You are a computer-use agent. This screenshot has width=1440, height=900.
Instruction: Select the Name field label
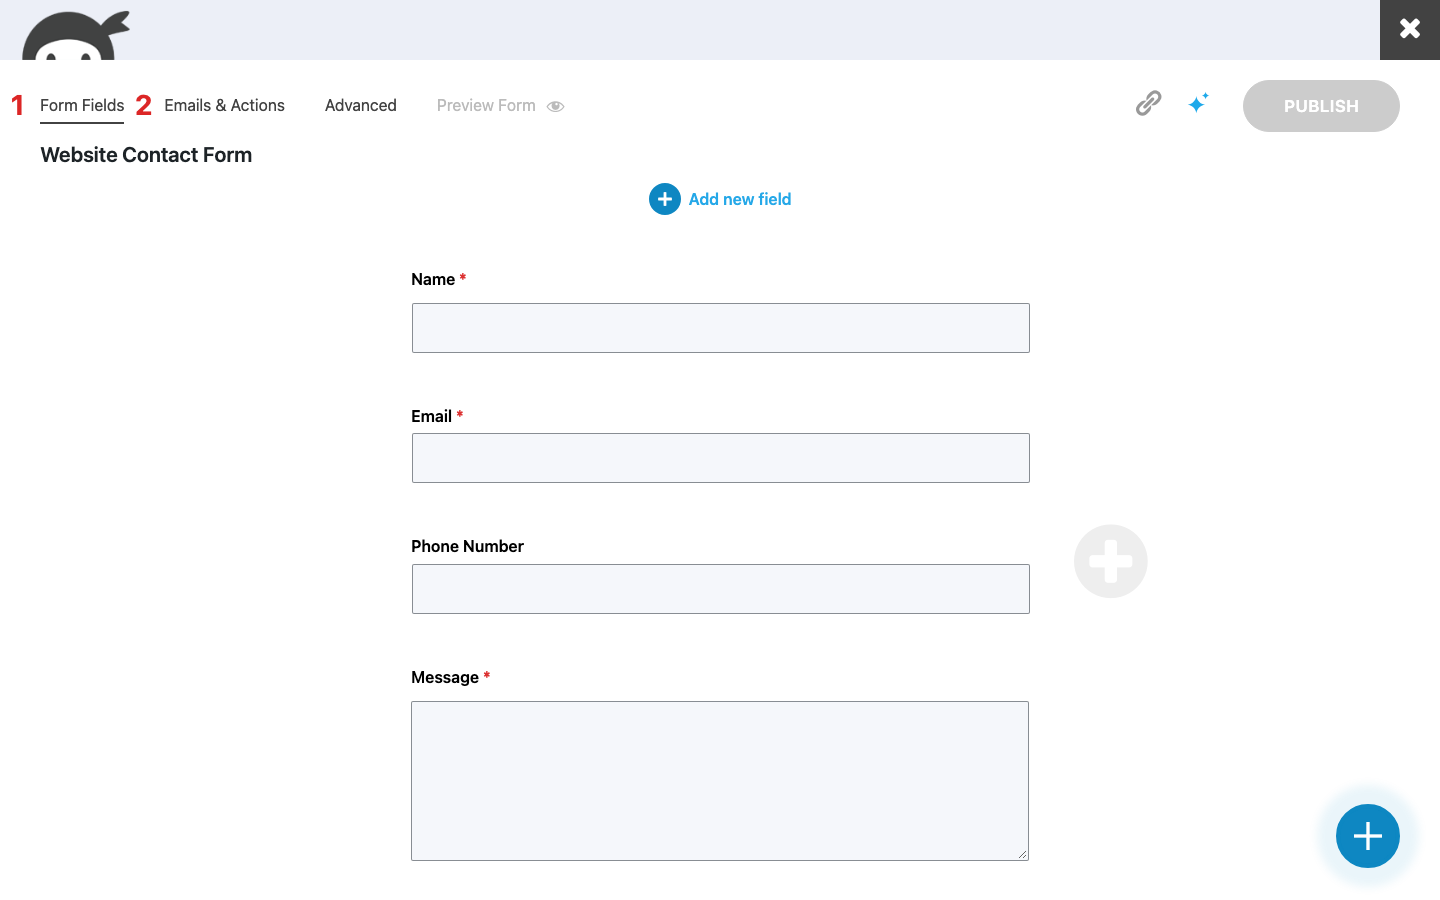tap(433, 280)
